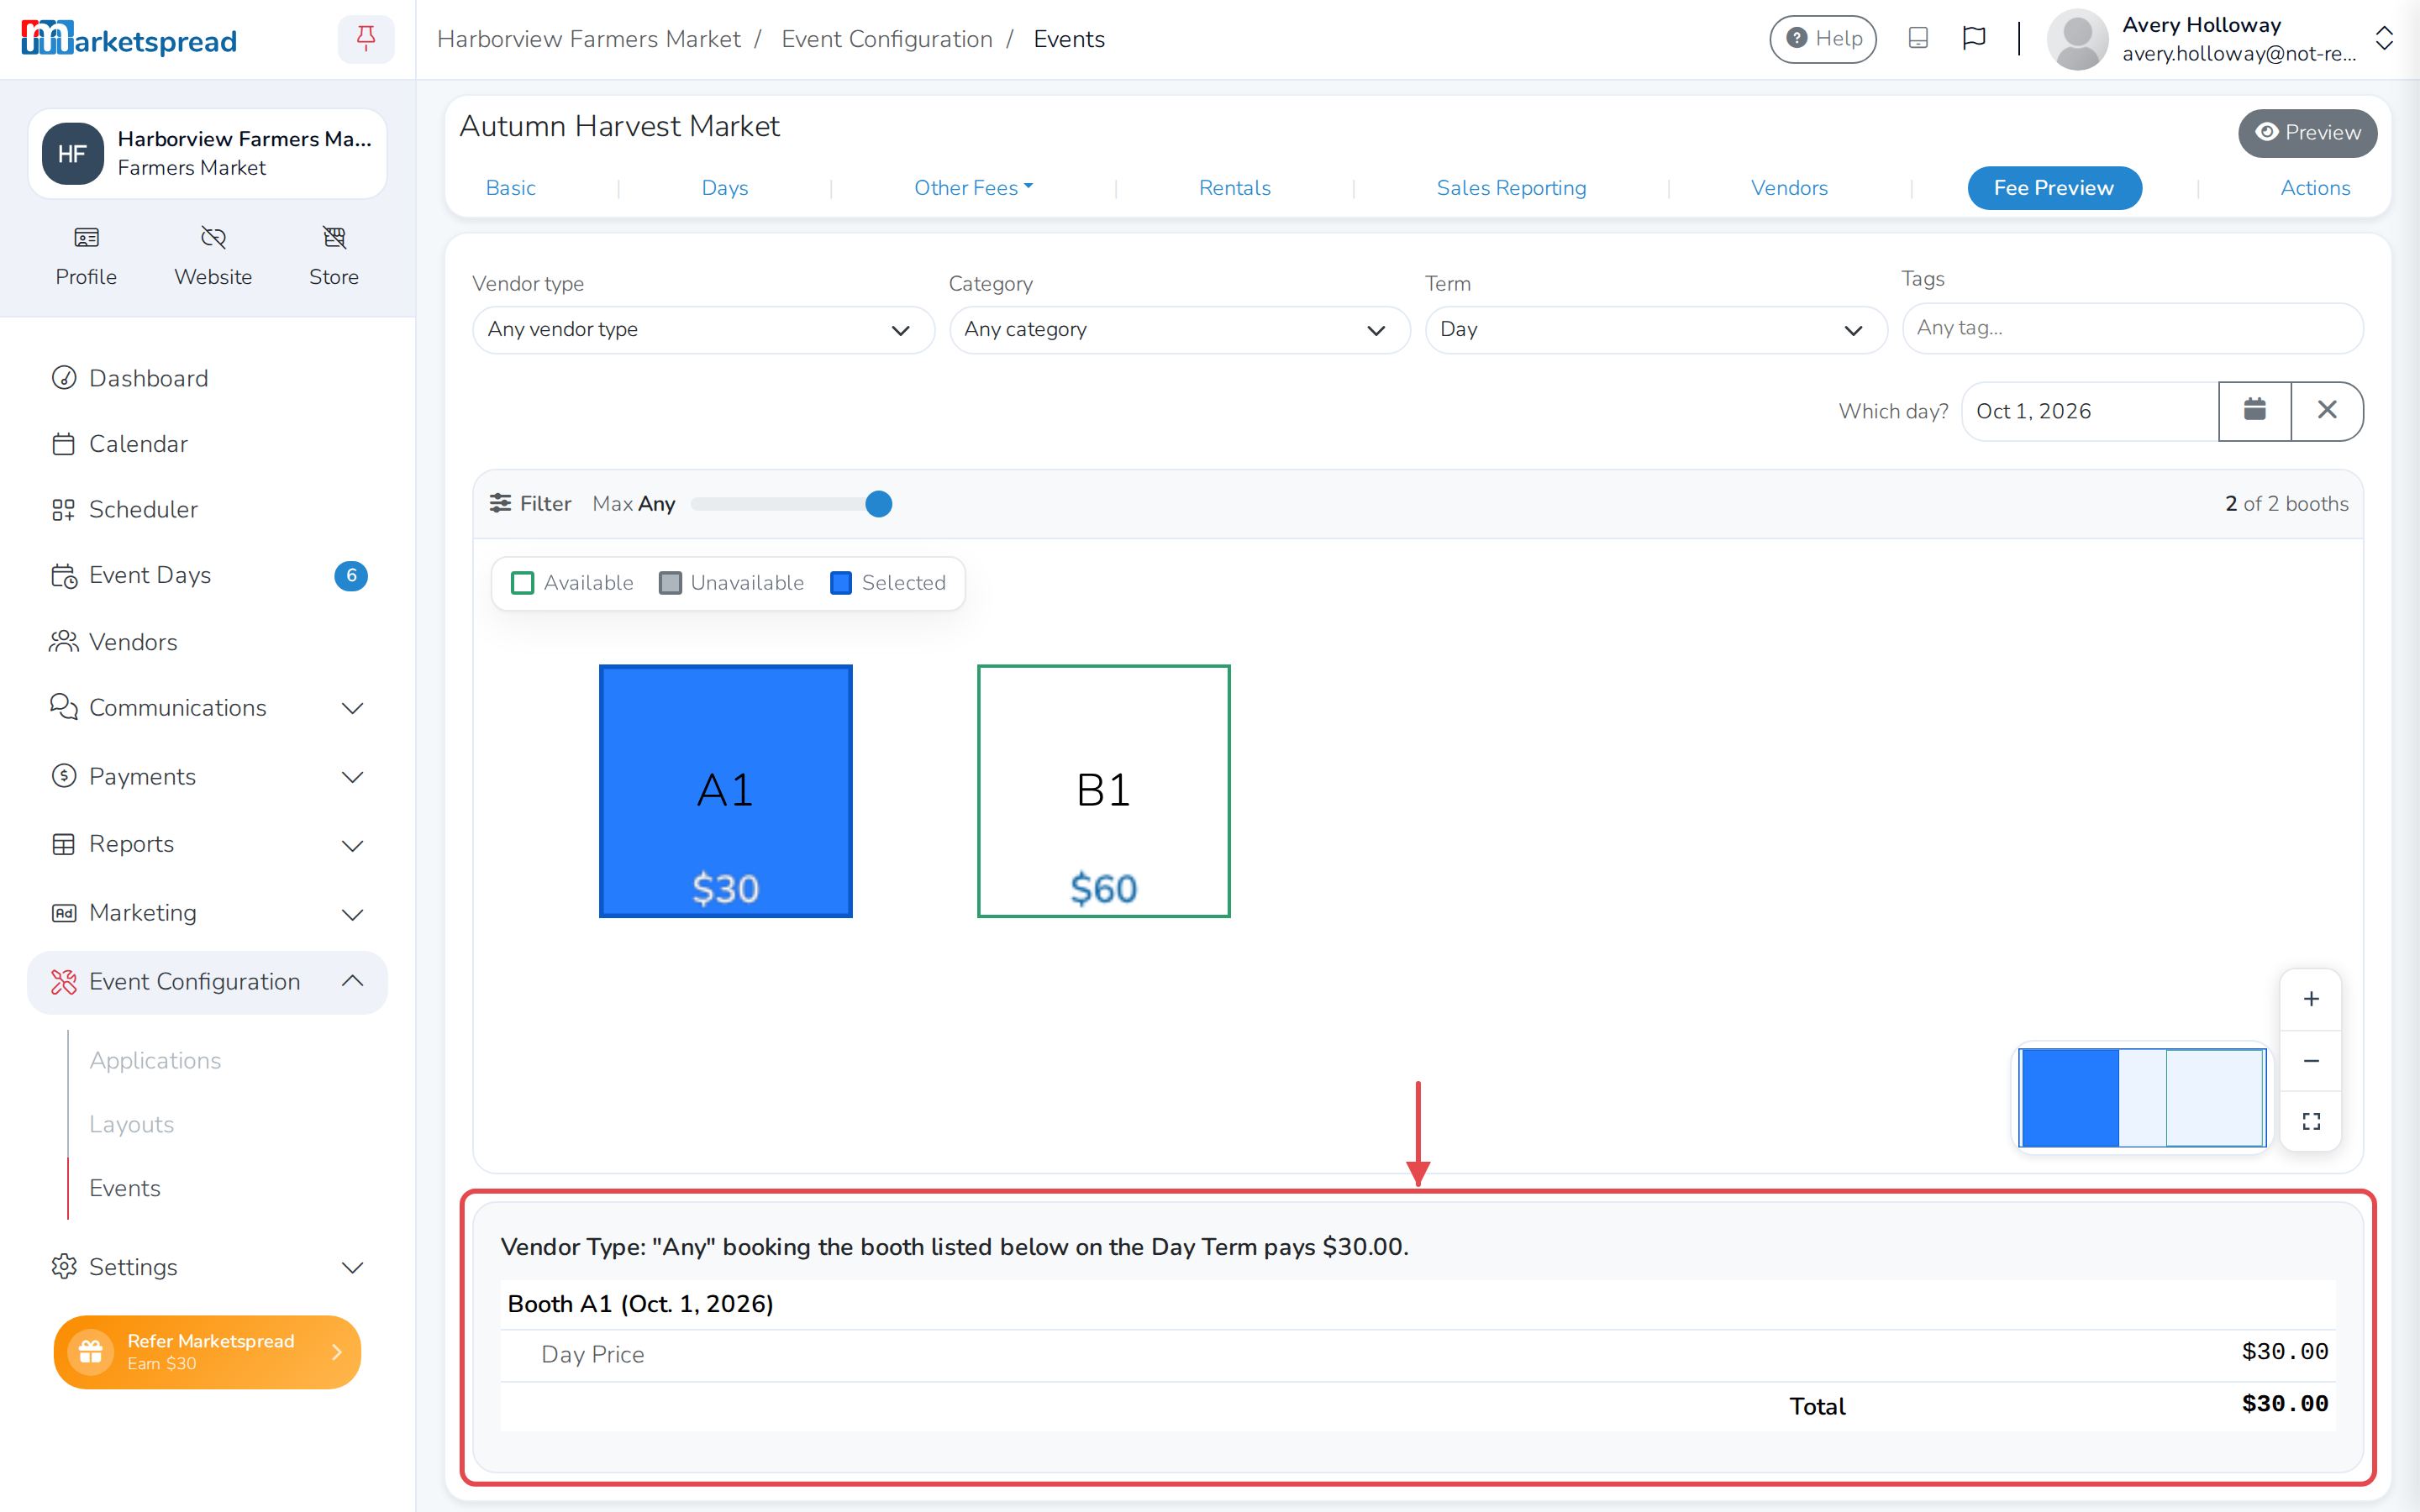
Task: Deselect booth A1 priced $30
Action: 725,791
